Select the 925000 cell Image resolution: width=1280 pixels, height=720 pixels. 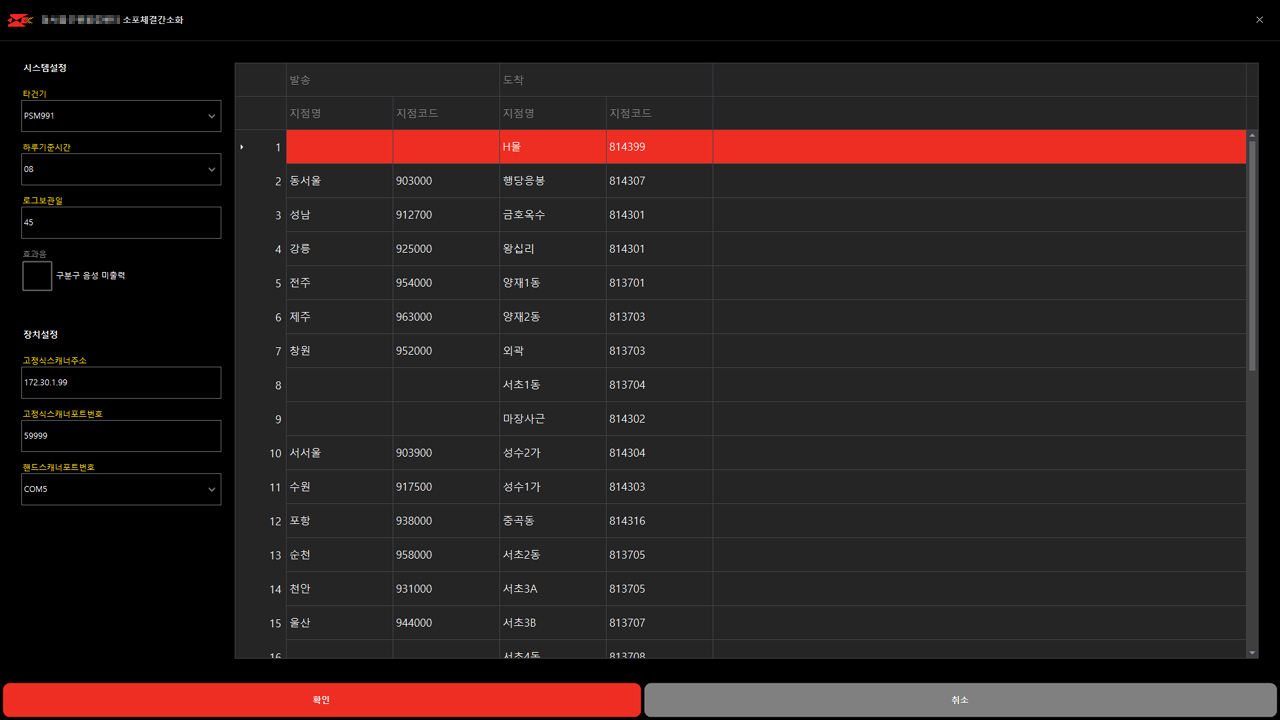click(446, 249)
